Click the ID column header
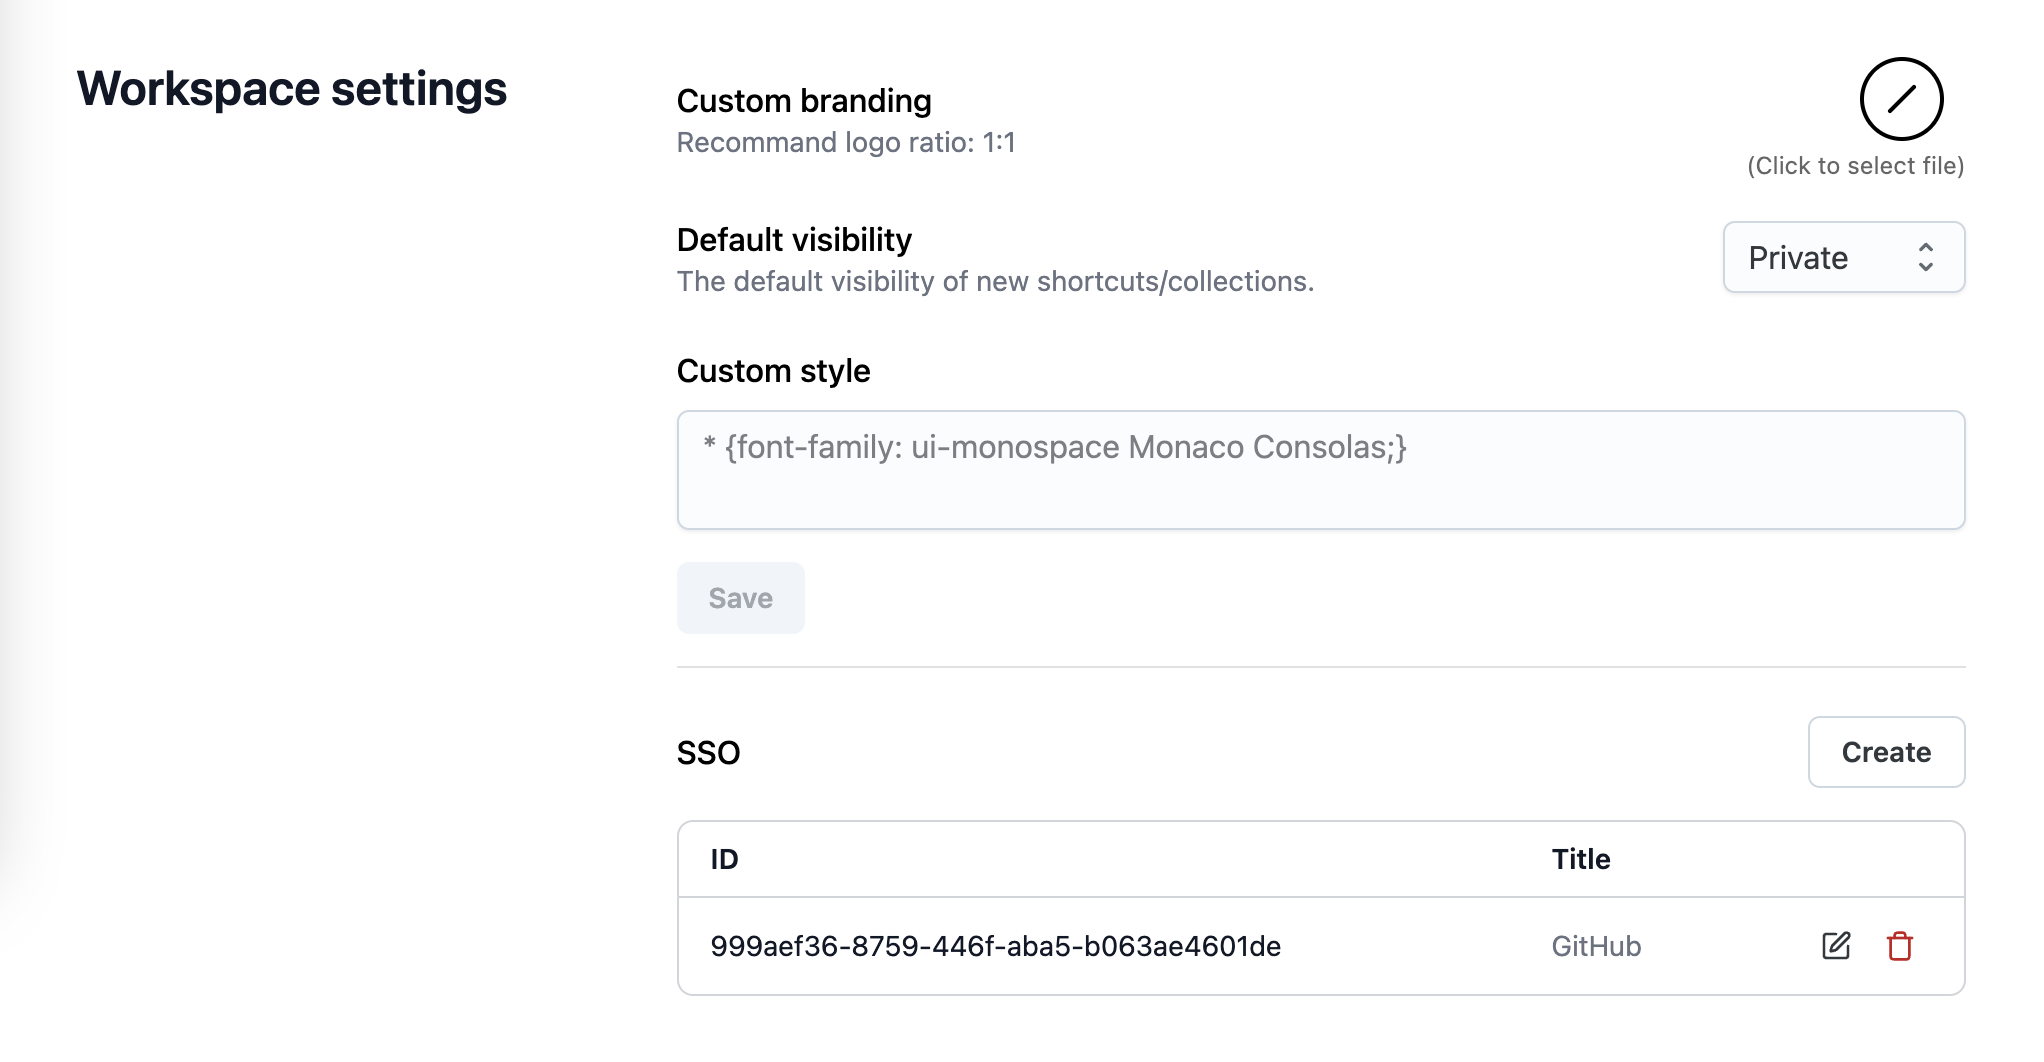The width and height of the screenshot is (2044, 1062). coord(724,859)
